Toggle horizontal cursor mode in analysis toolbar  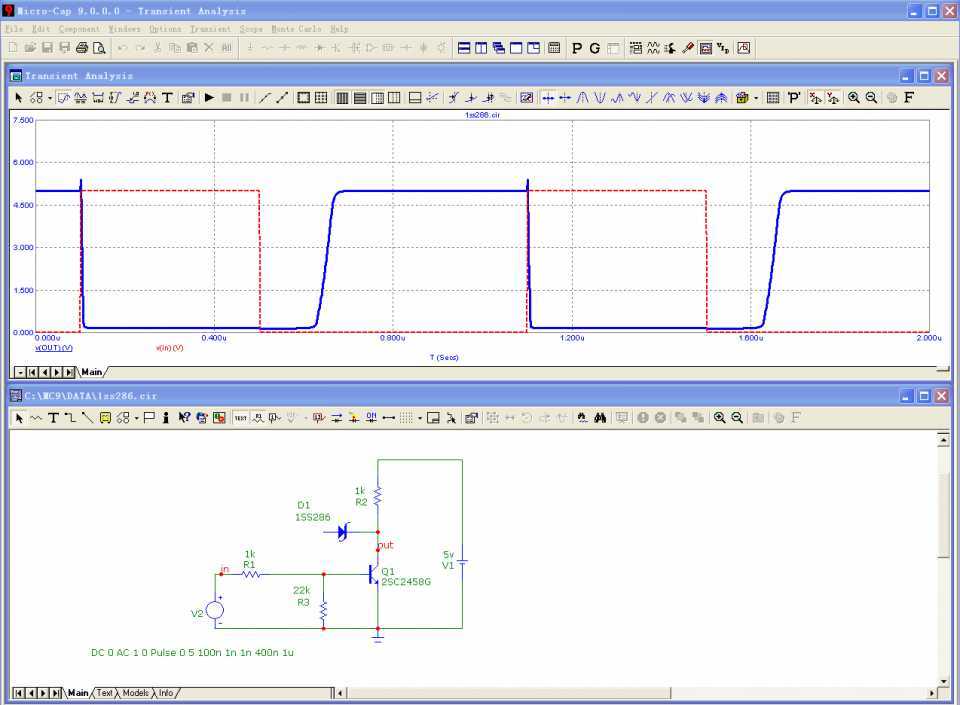pyautogui.click(x=548, y=97)
